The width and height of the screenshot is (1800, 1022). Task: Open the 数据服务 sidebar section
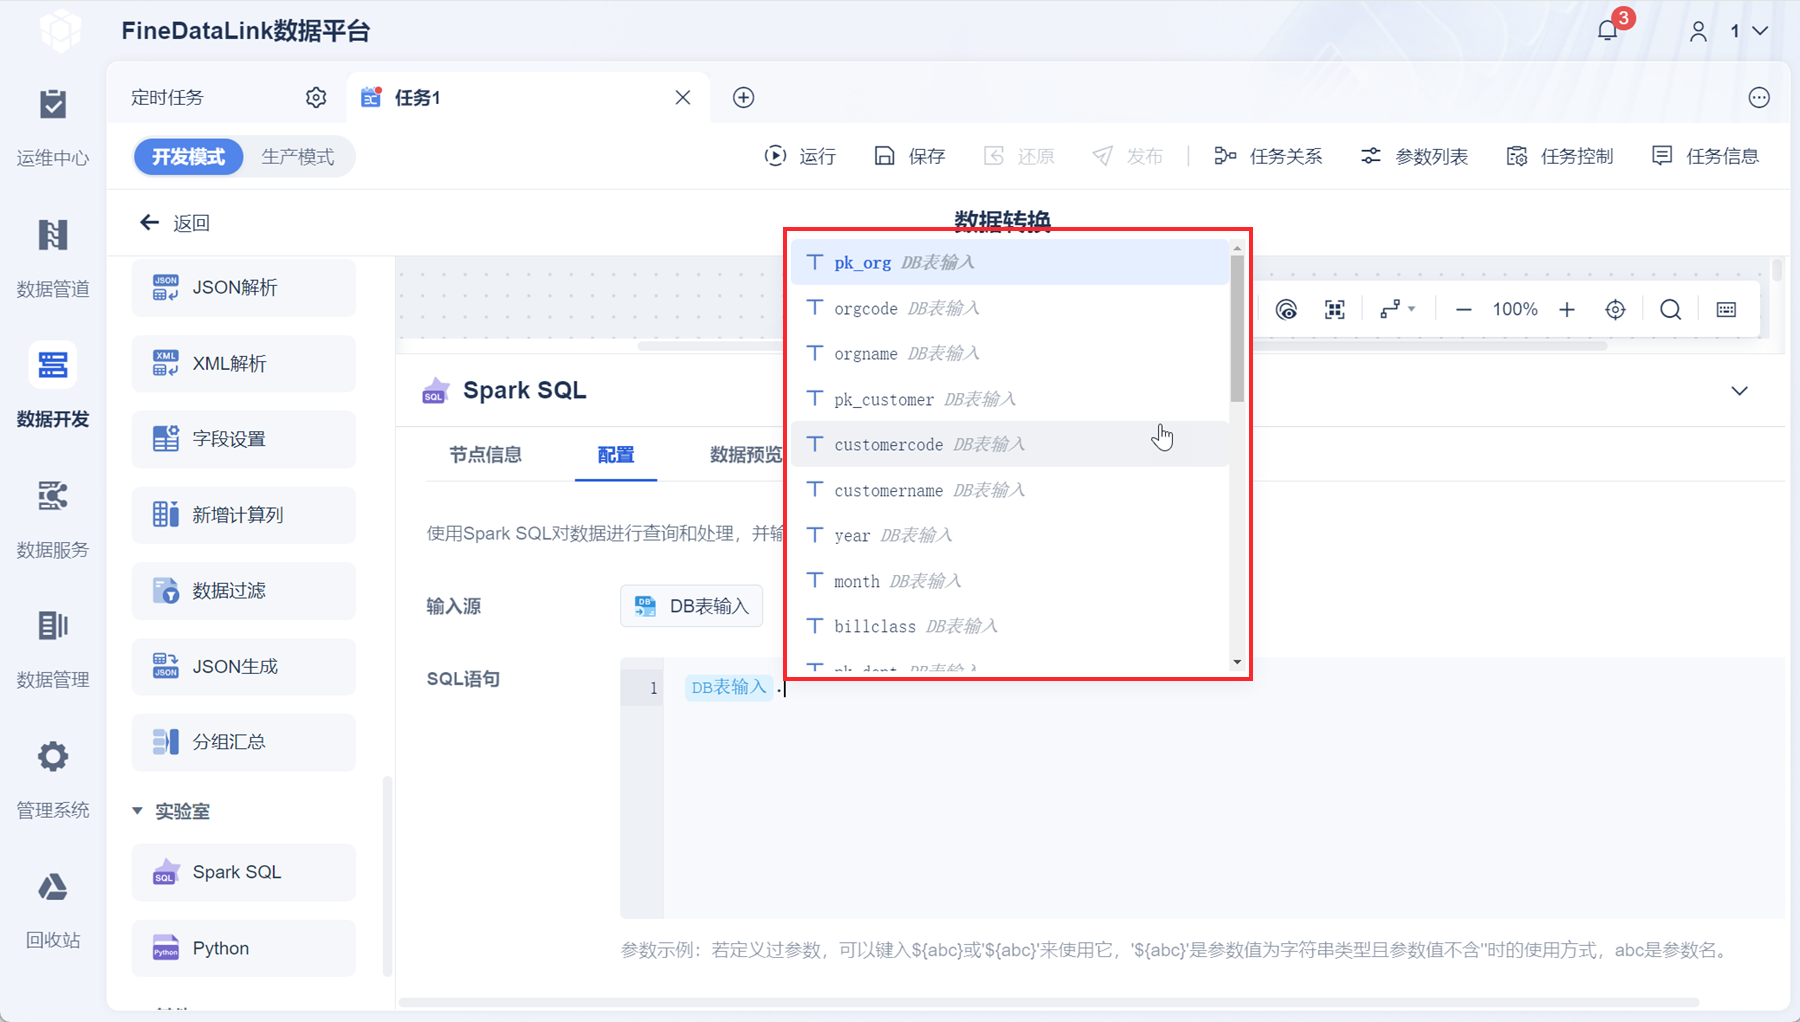53,518
